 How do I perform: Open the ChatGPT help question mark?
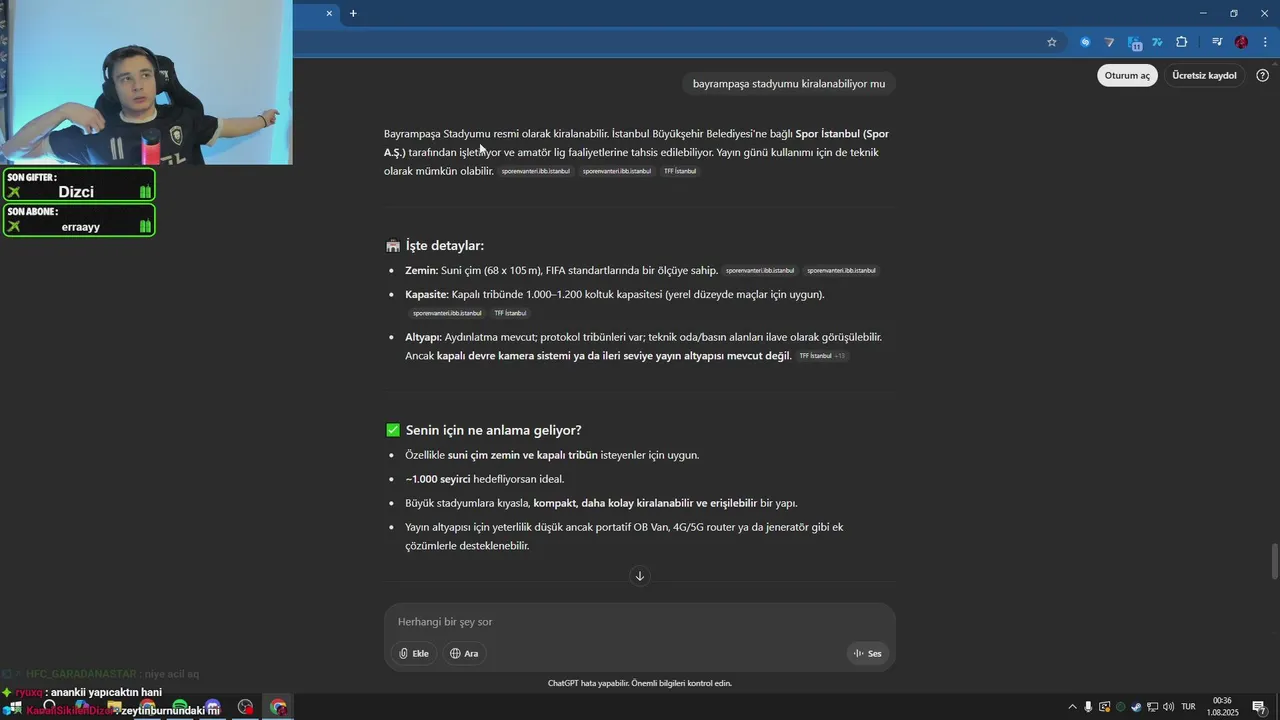coord(1262,75)
